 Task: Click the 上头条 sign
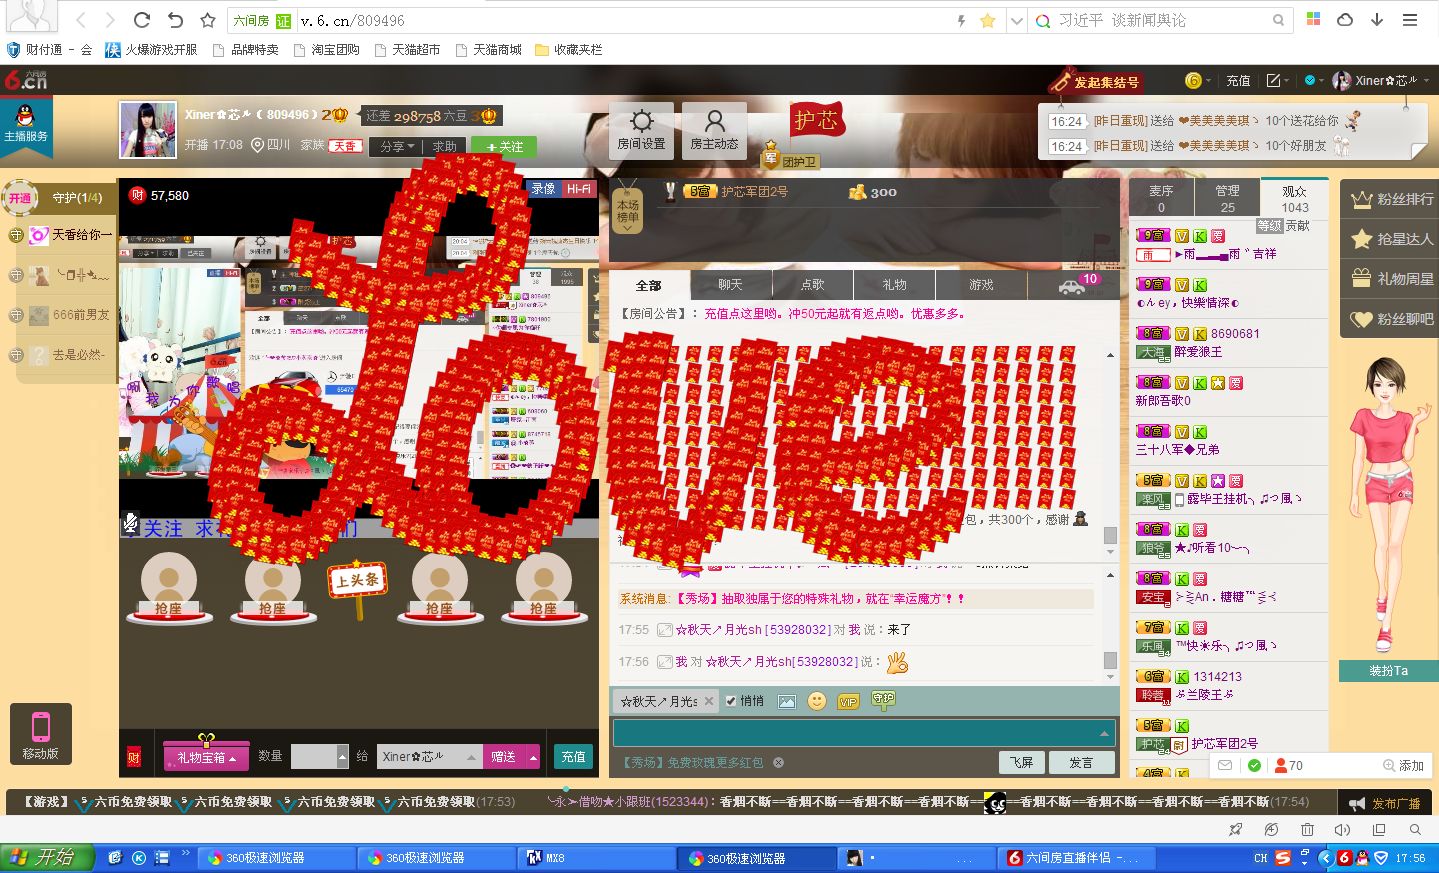[x=357, y=580]
